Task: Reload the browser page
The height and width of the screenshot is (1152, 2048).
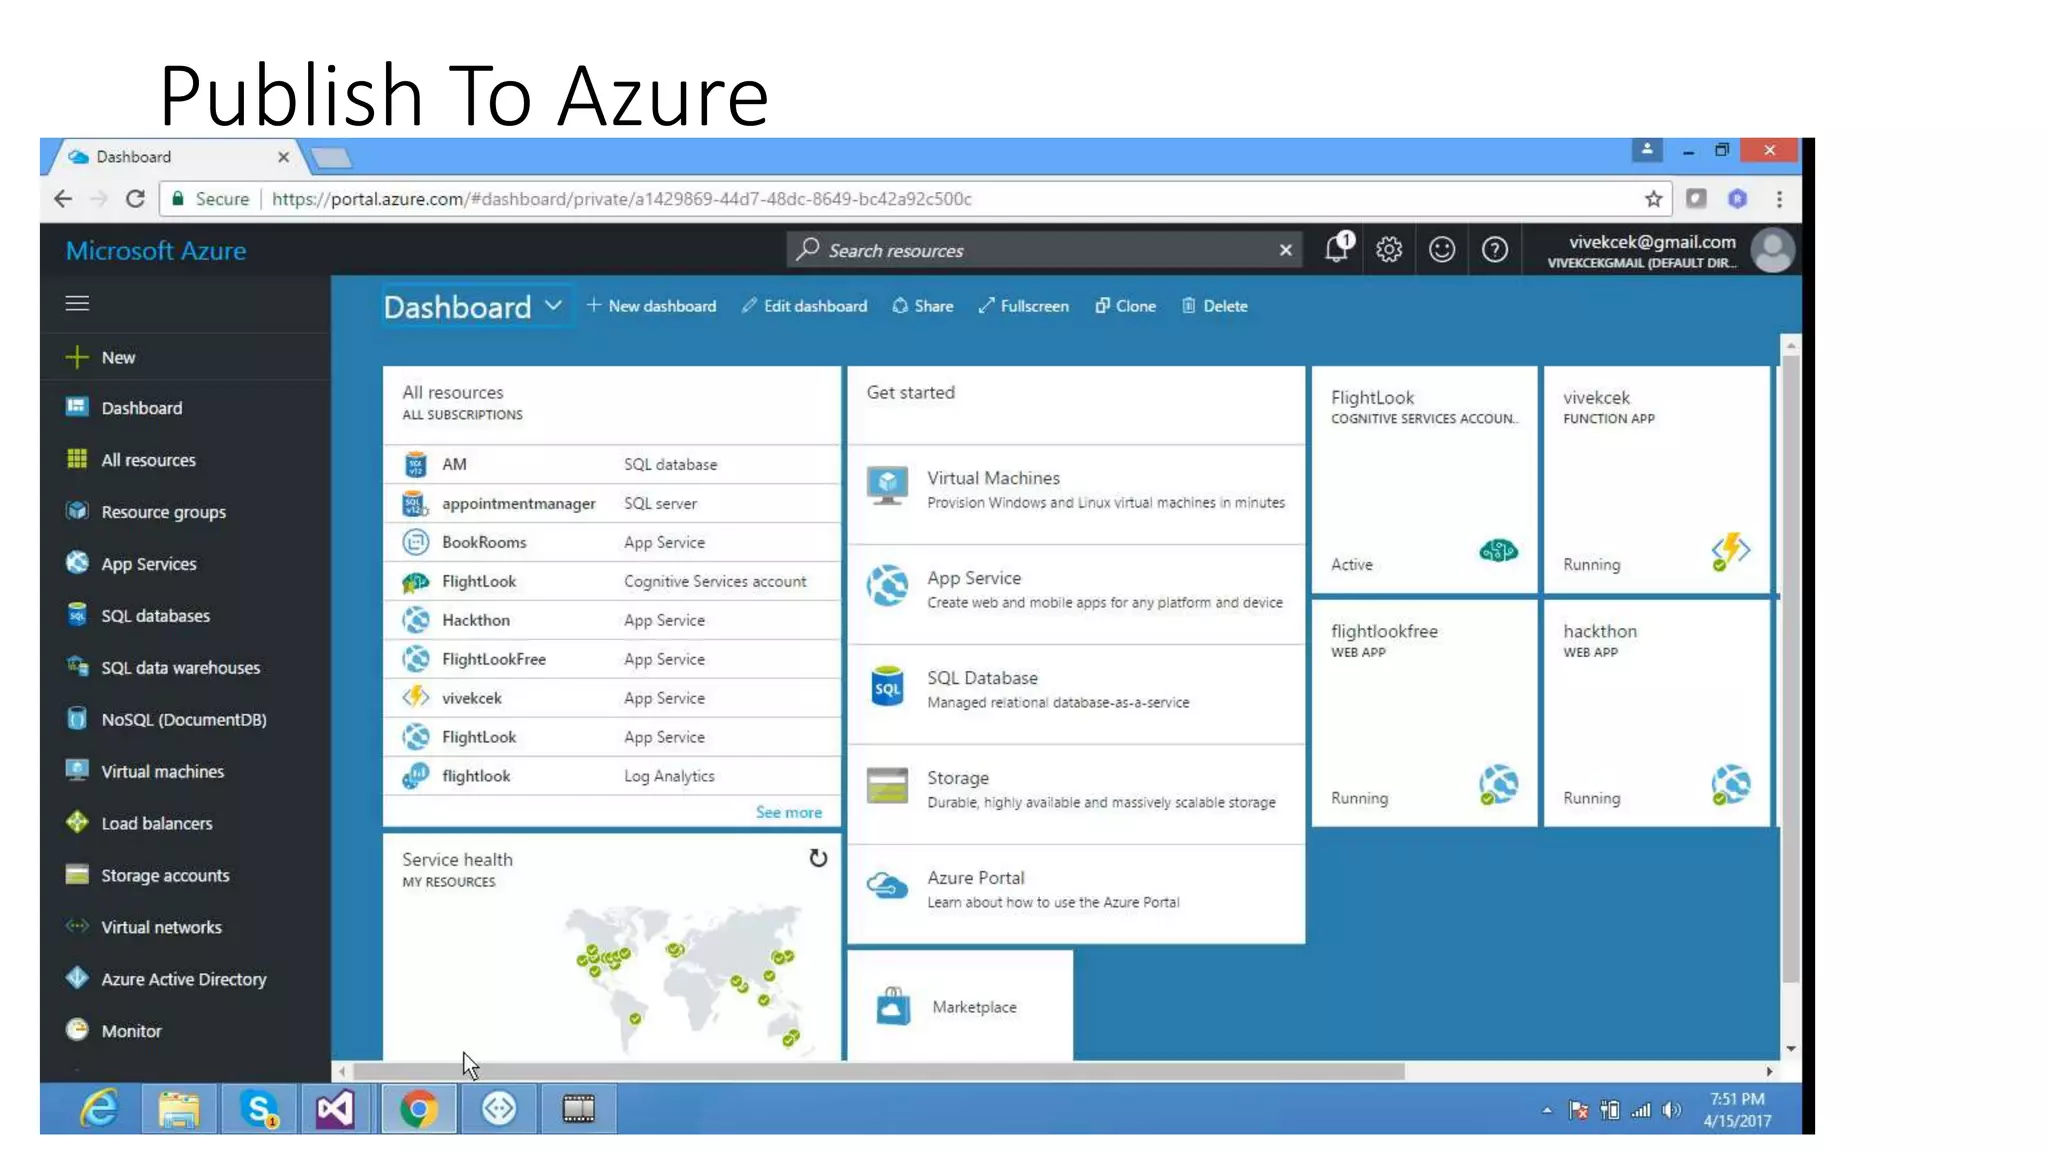Action: coord(136,198)
